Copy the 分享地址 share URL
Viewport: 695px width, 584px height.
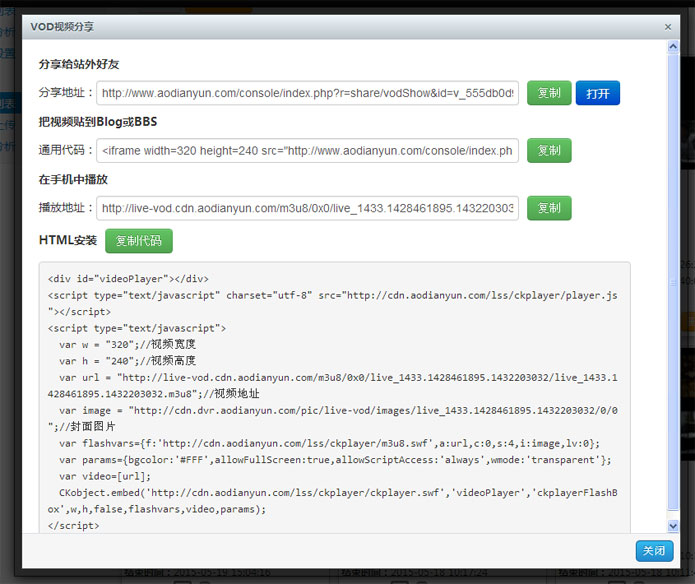549,93
